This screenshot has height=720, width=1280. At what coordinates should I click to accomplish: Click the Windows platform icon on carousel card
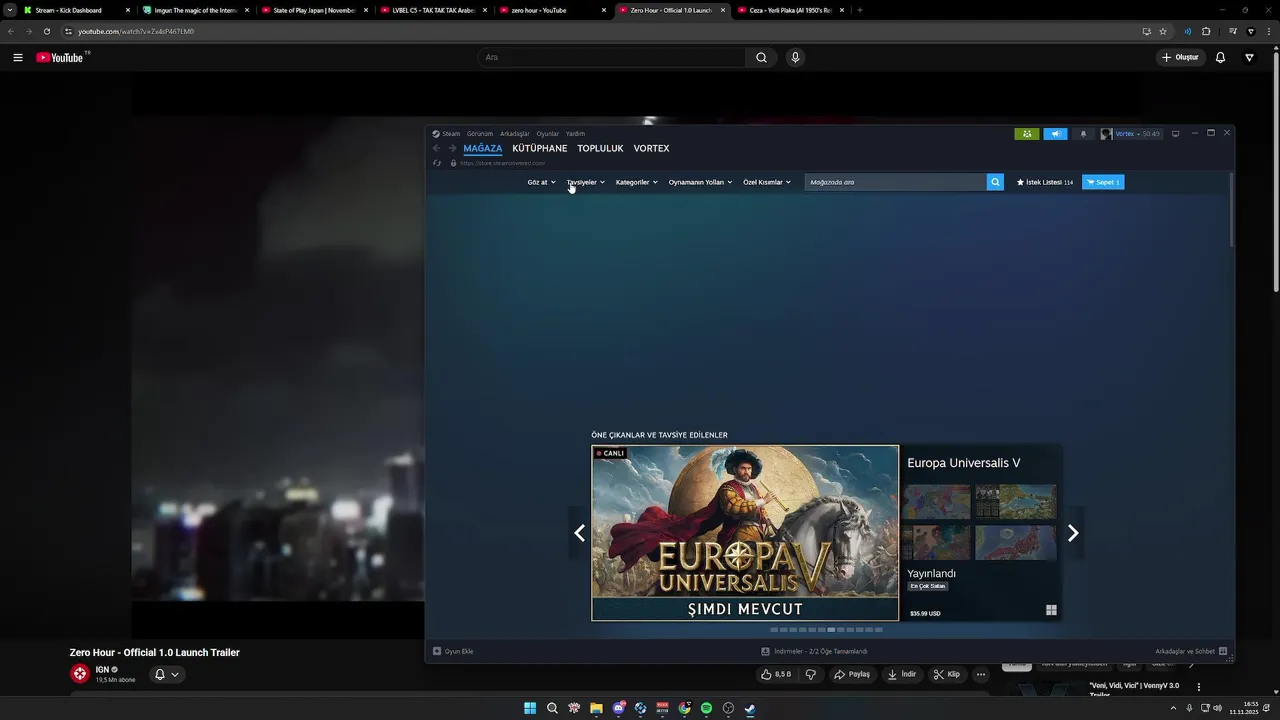tap(1051, 610)
